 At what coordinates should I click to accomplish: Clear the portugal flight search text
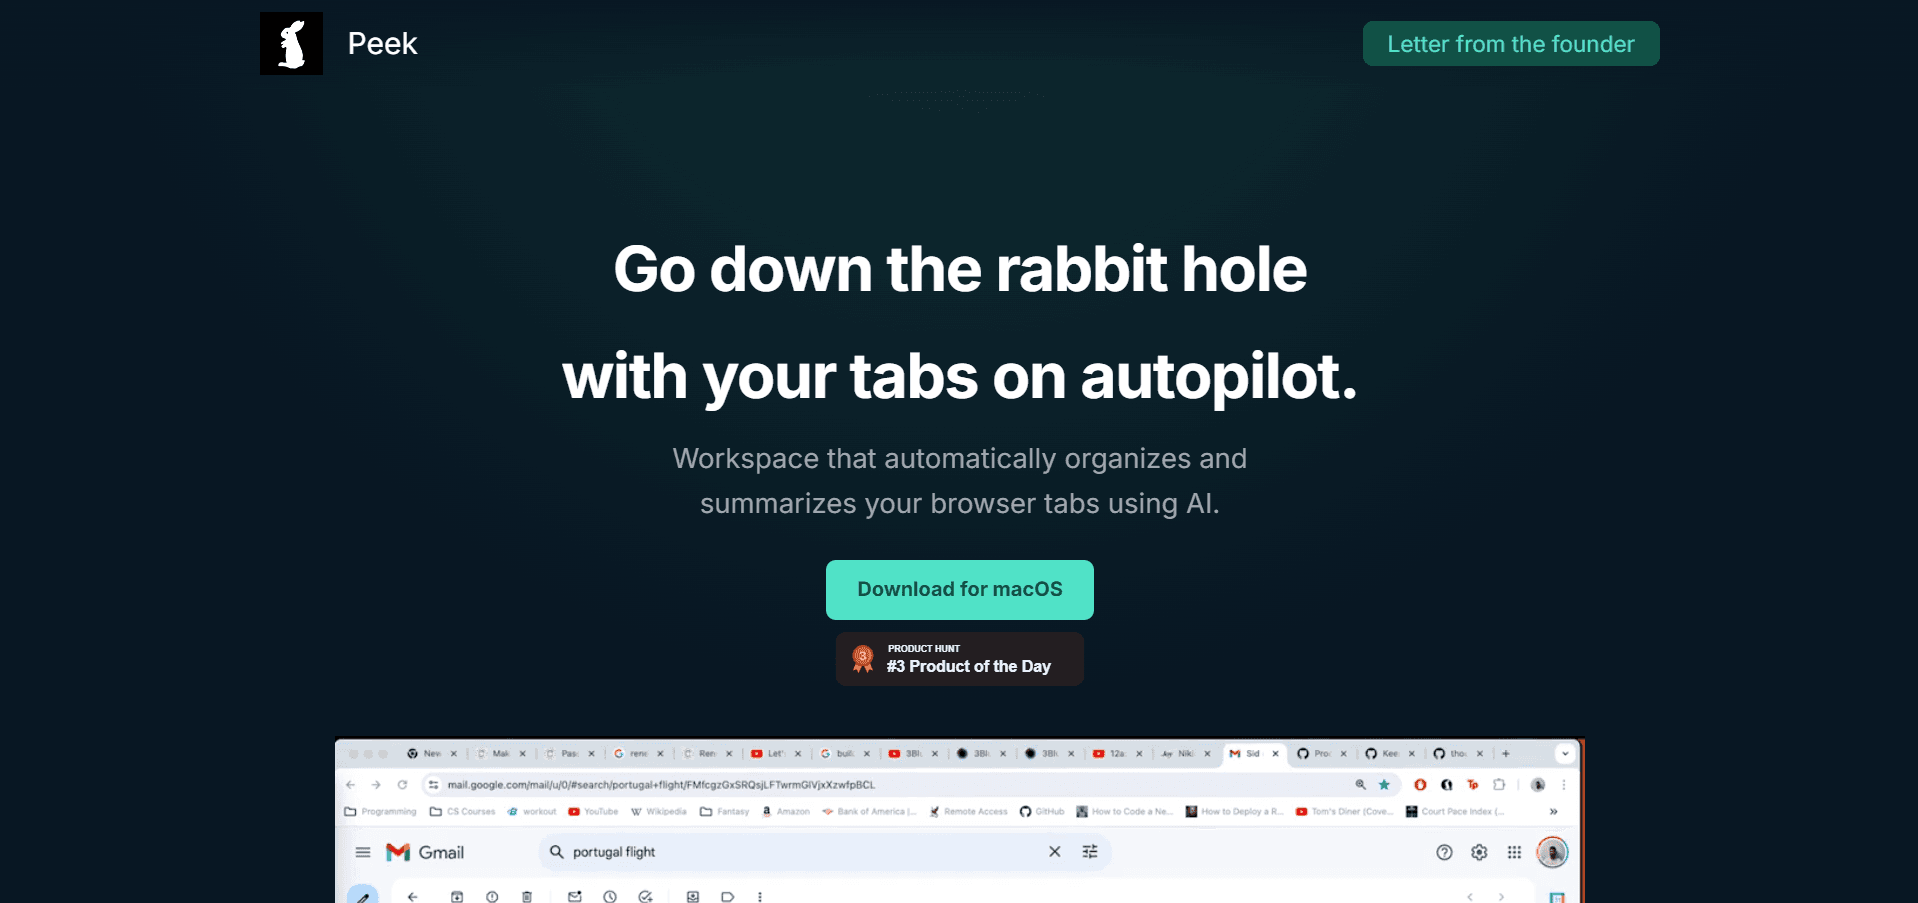[x=1054, y=852]
